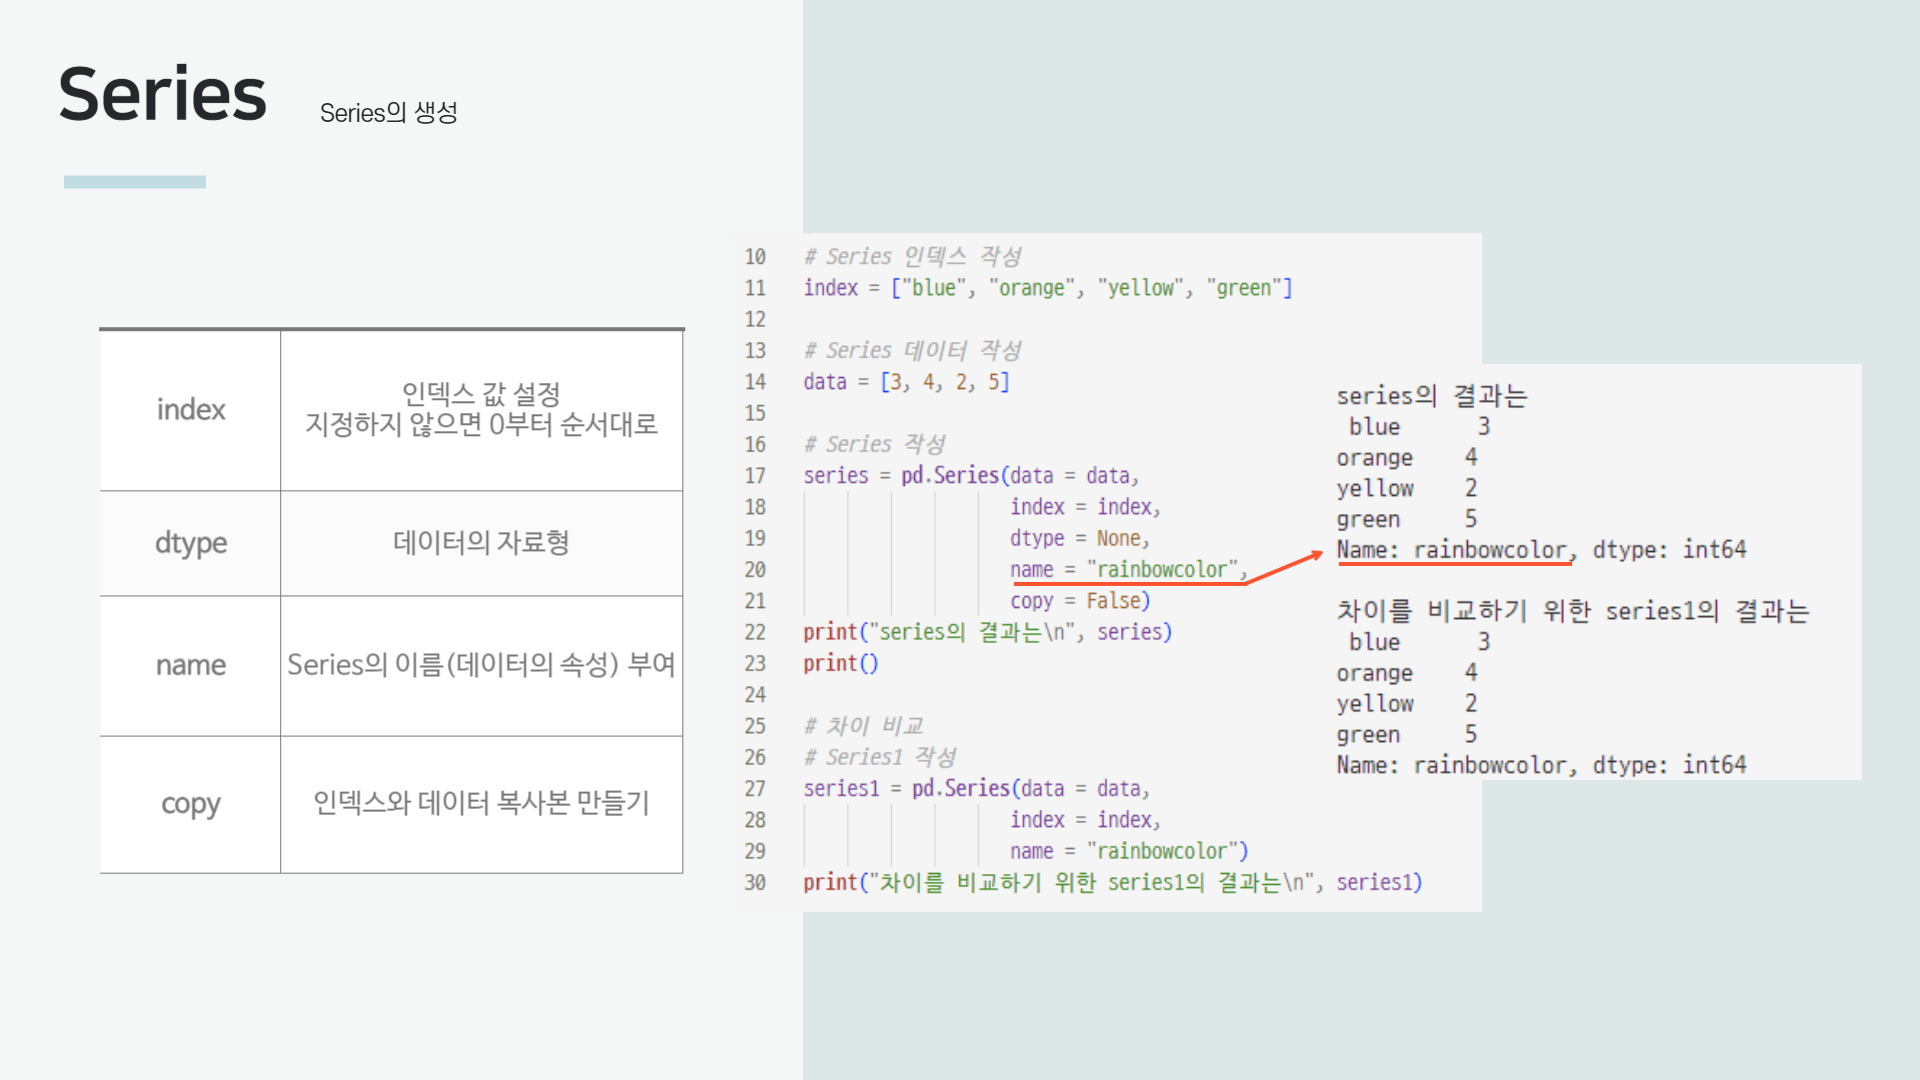Click the 'data = [3, 4, 2, 5]' line

tap(906, 382)
